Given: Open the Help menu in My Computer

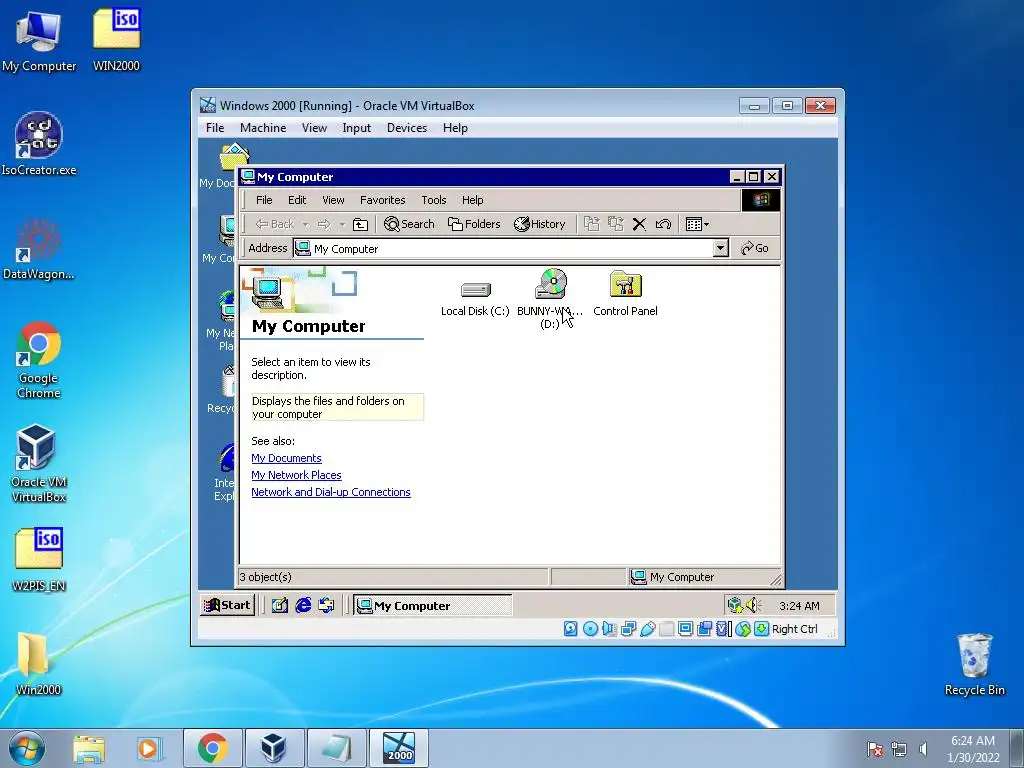Looking at the screenshot, I should pyautogui.click(x=473, y=200).
